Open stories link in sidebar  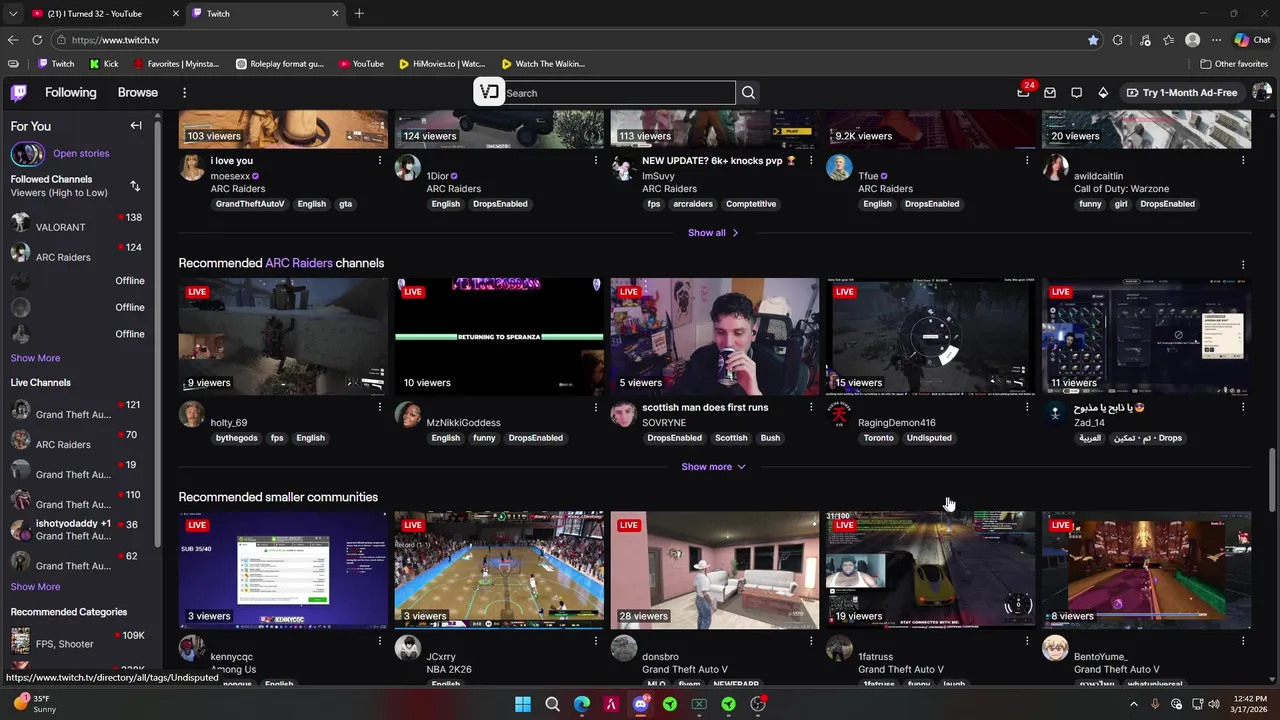[81, 154]
